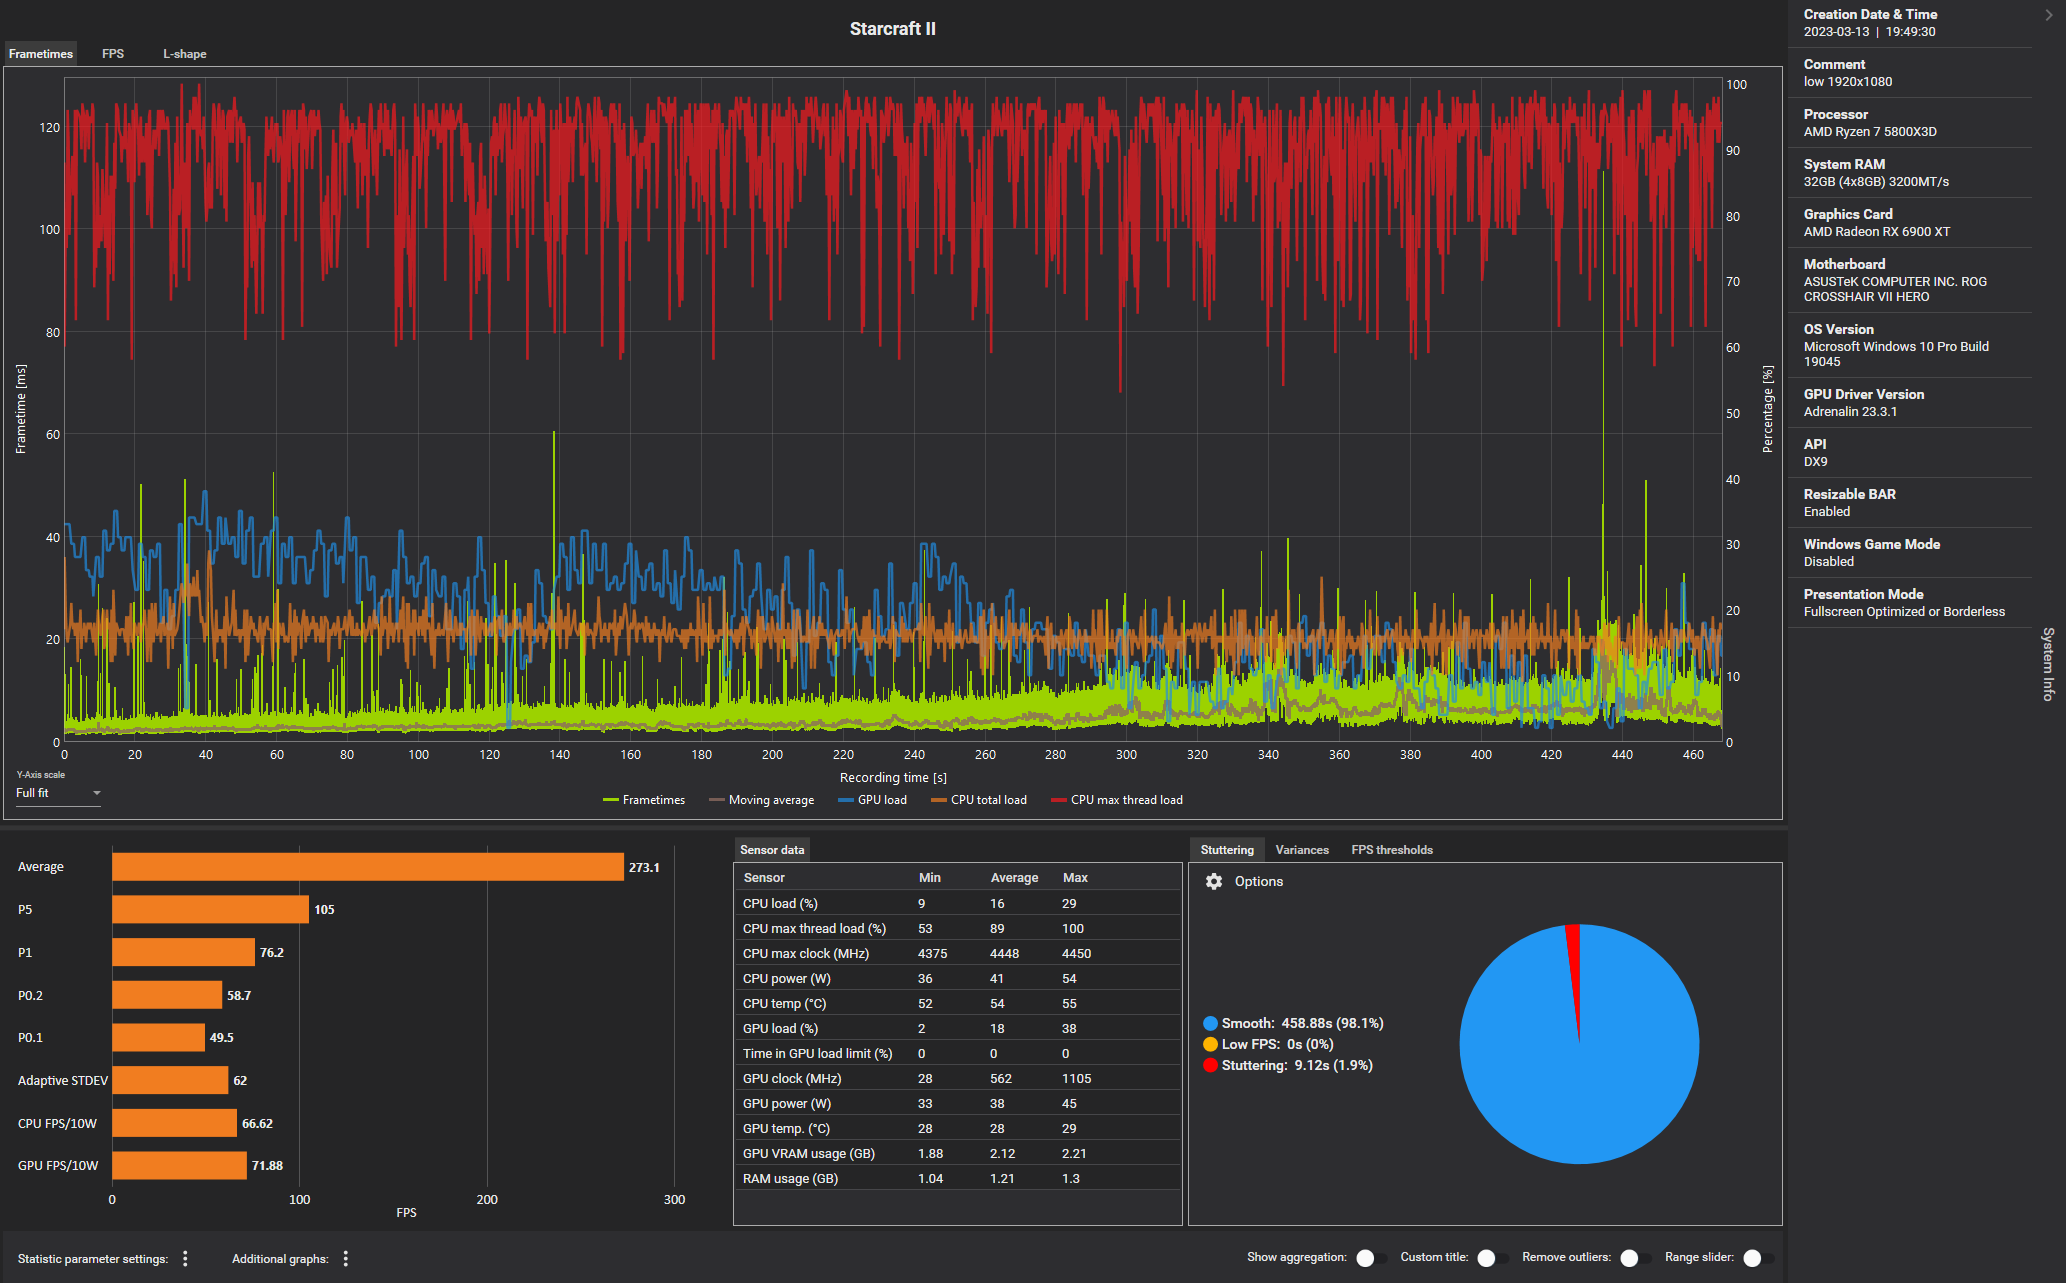The width and height of the screenshot is (2066, 1283).
Task: Enable the Show aggregation switch
Action: click(x=1371, y=1258)
